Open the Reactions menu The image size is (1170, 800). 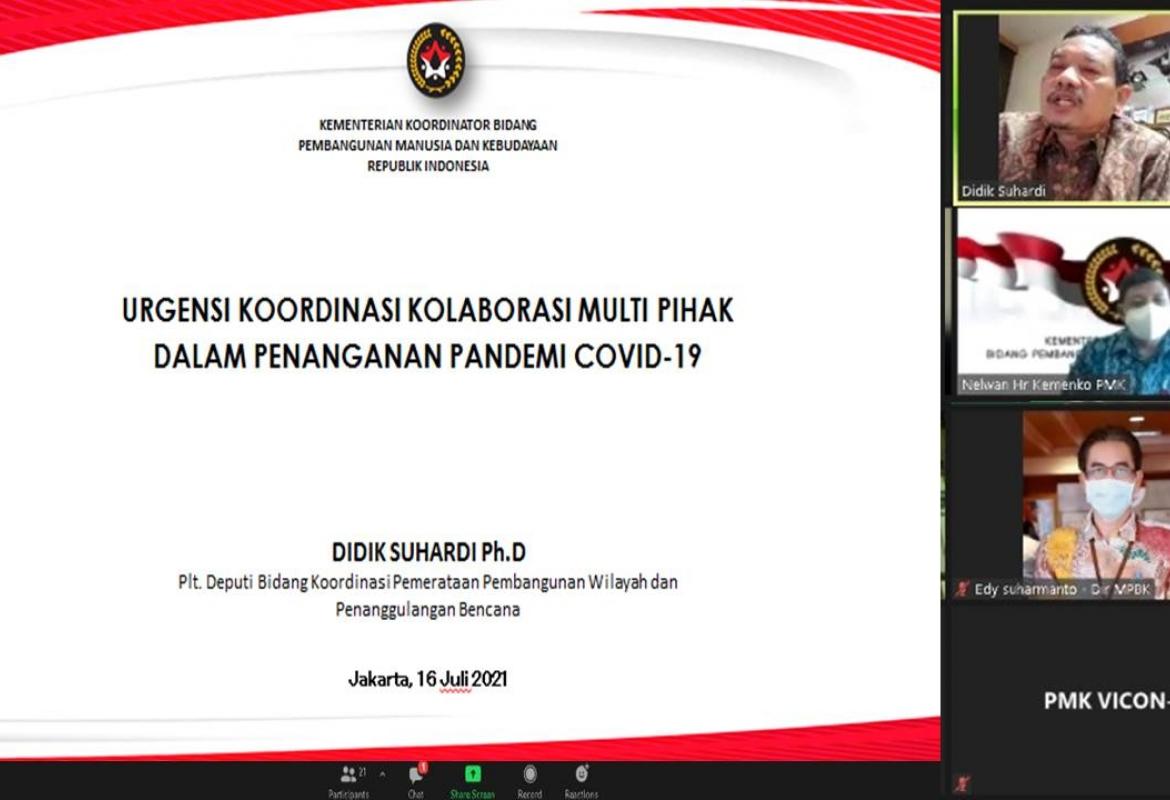point(581,775)
